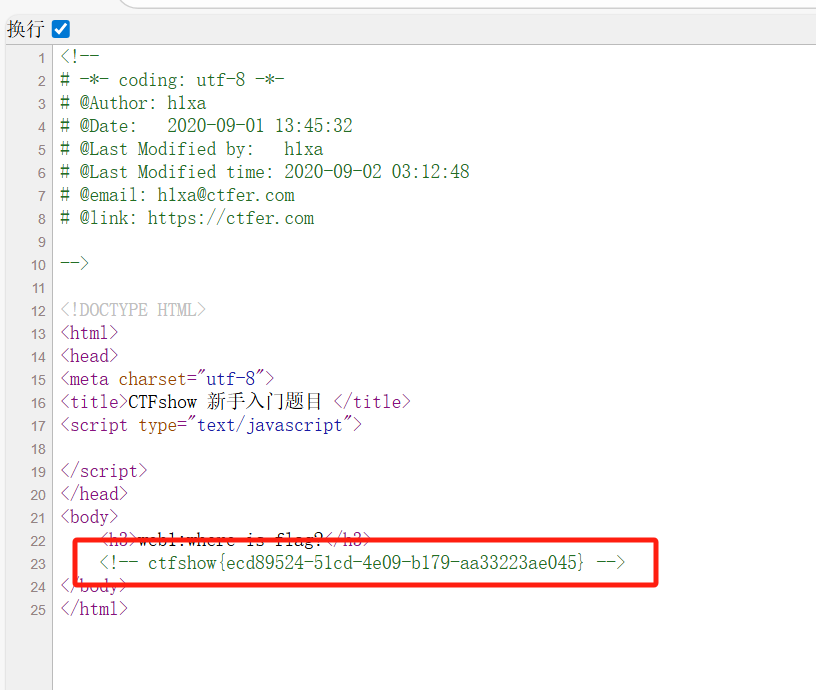The height and width of the screenshot is (690, 816).
Task: Click the closing '</head>' tag
Action: tap(94, 494)
